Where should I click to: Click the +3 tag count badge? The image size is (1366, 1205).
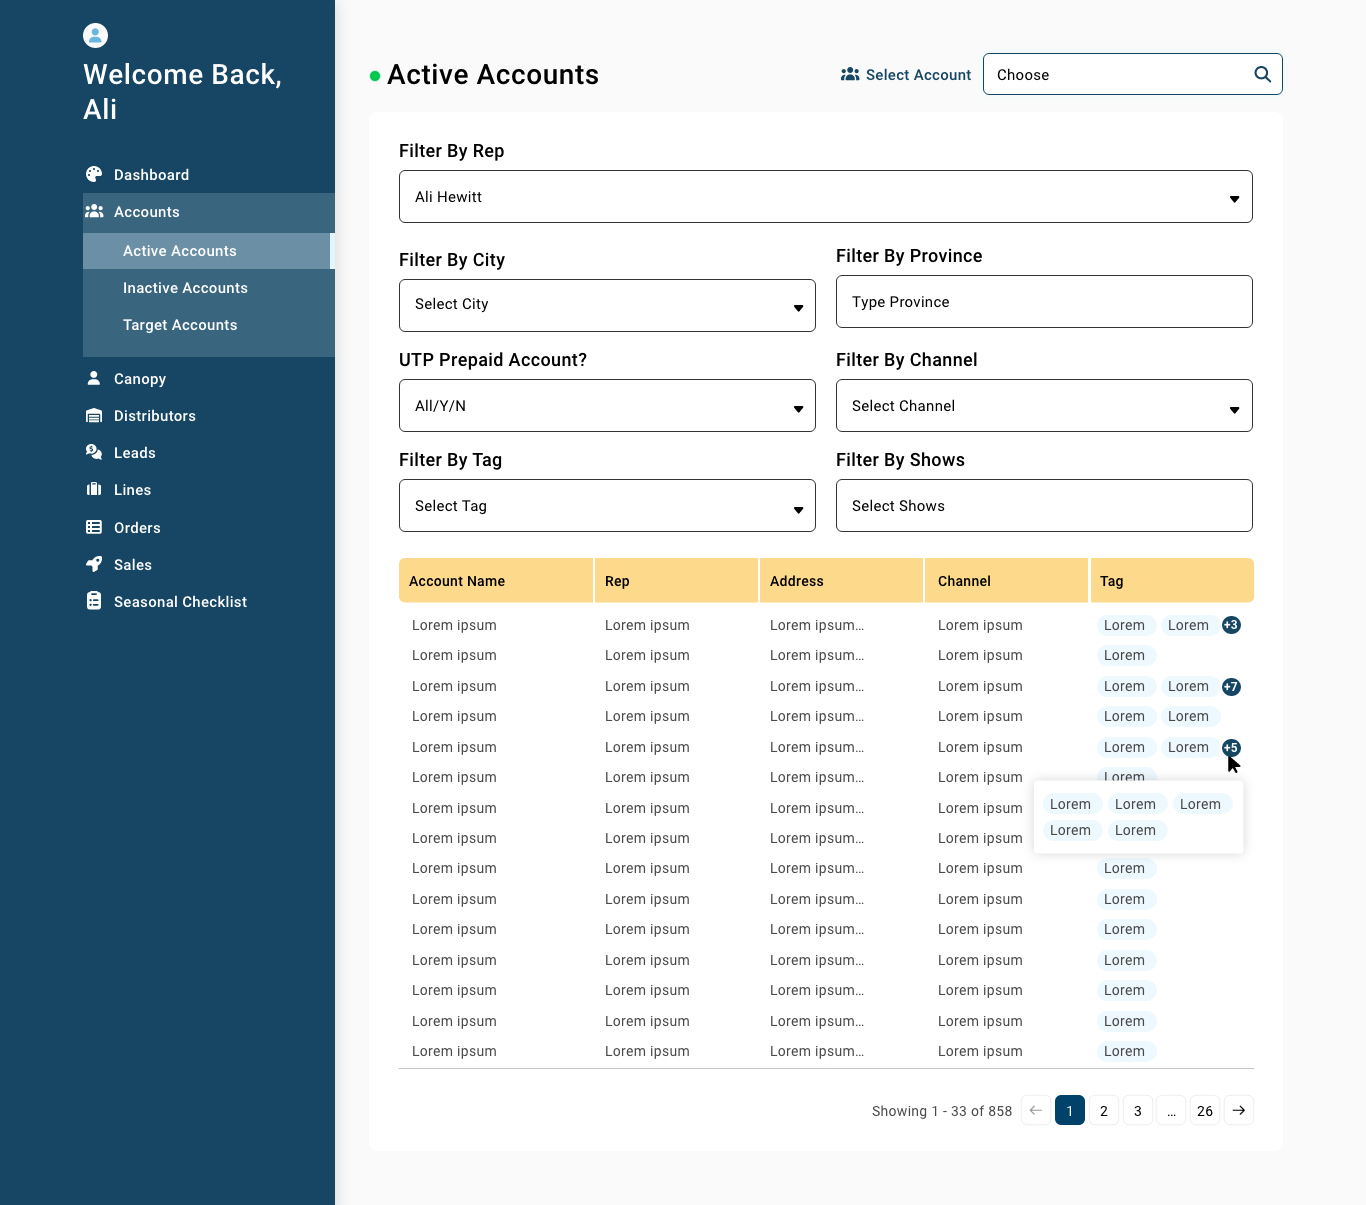coord(1231,625)
